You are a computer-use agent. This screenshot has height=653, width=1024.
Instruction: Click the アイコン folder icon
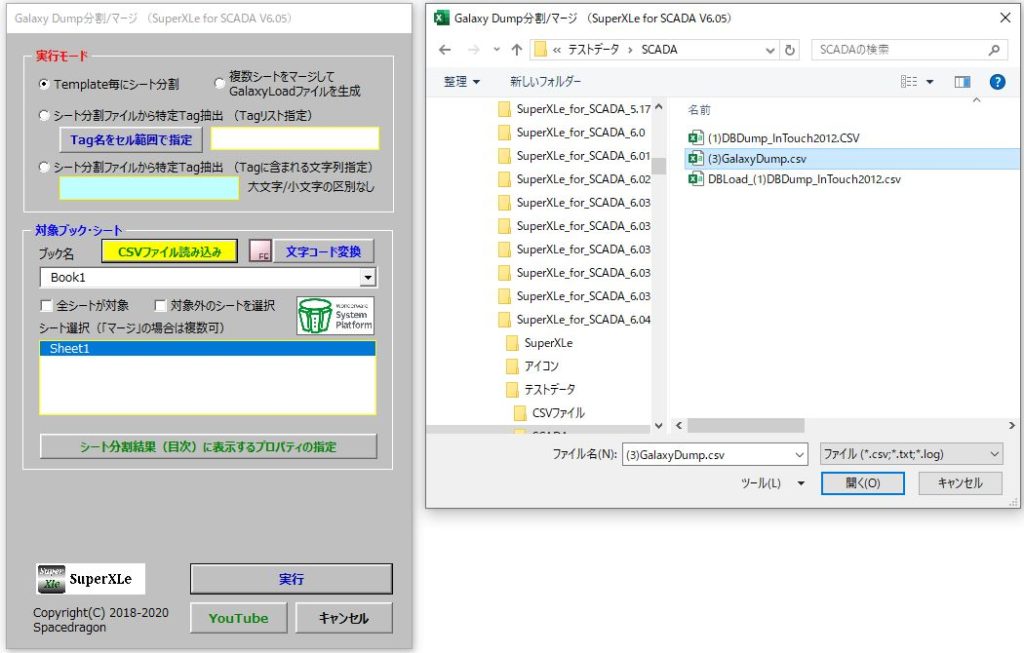tap(513, 366)
